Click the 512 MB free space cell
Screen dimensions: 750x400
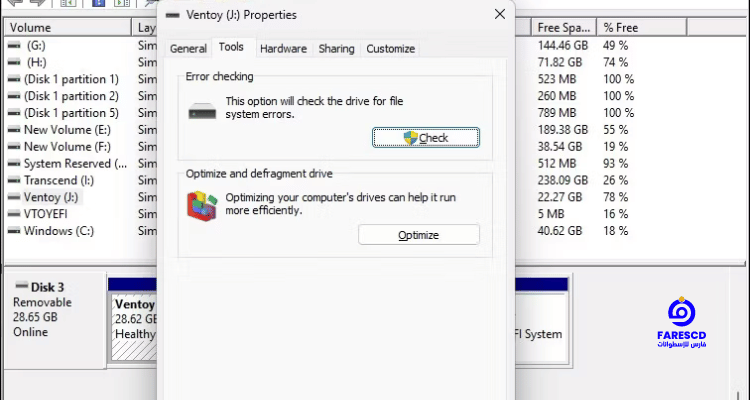[557, 164]
